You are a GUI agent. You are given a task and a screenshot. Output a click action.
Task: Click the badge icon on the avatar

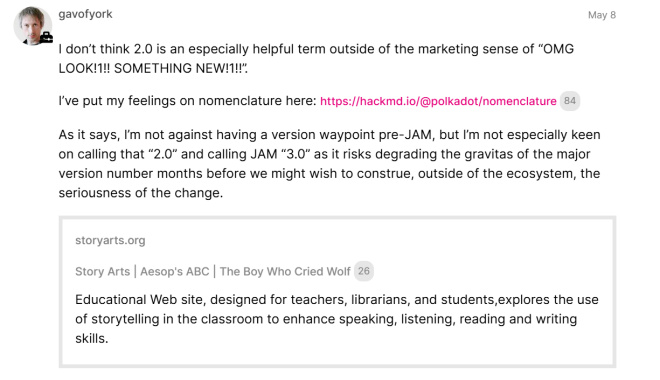(46, 37)
